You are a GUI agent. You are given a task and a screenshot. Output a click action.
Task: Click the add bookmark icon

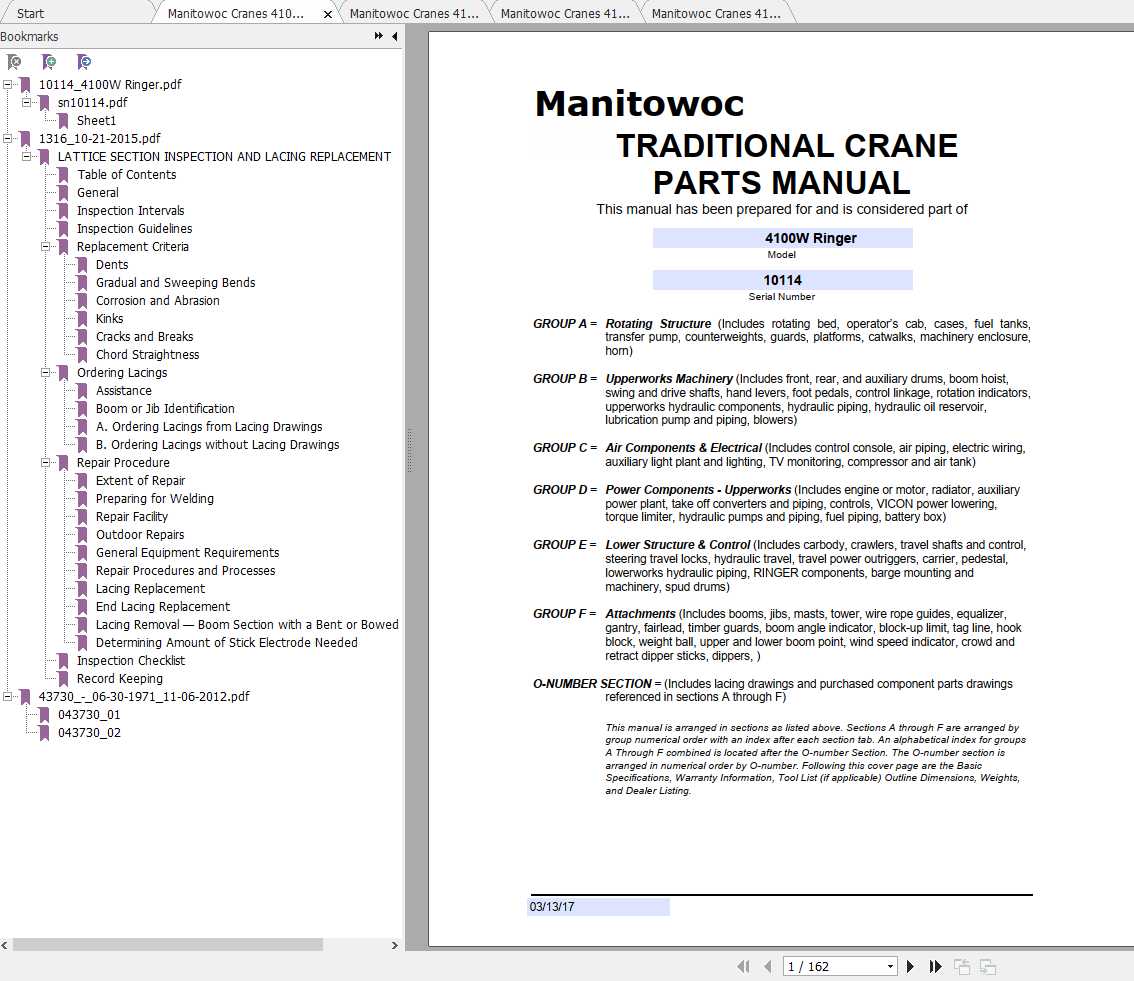49,62
